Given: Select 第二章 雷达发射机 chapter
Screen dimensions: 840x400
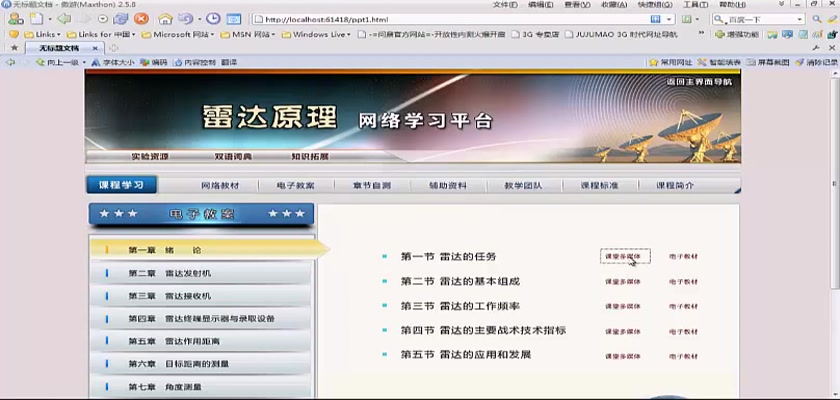Looking at the screenshot, I should pyautogui.click(x=201, y=273).
